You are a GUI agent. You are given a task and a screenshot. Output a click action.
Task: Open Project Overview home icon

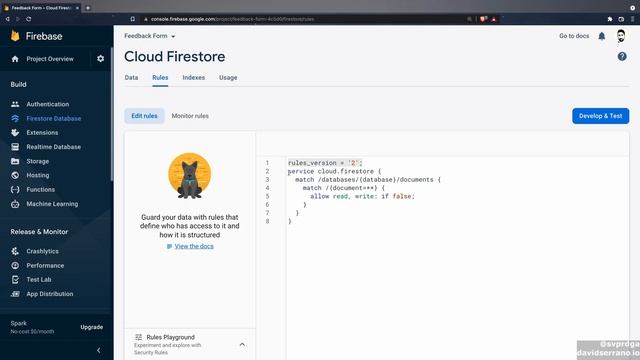pyautogui.click(x=15, y=59)
